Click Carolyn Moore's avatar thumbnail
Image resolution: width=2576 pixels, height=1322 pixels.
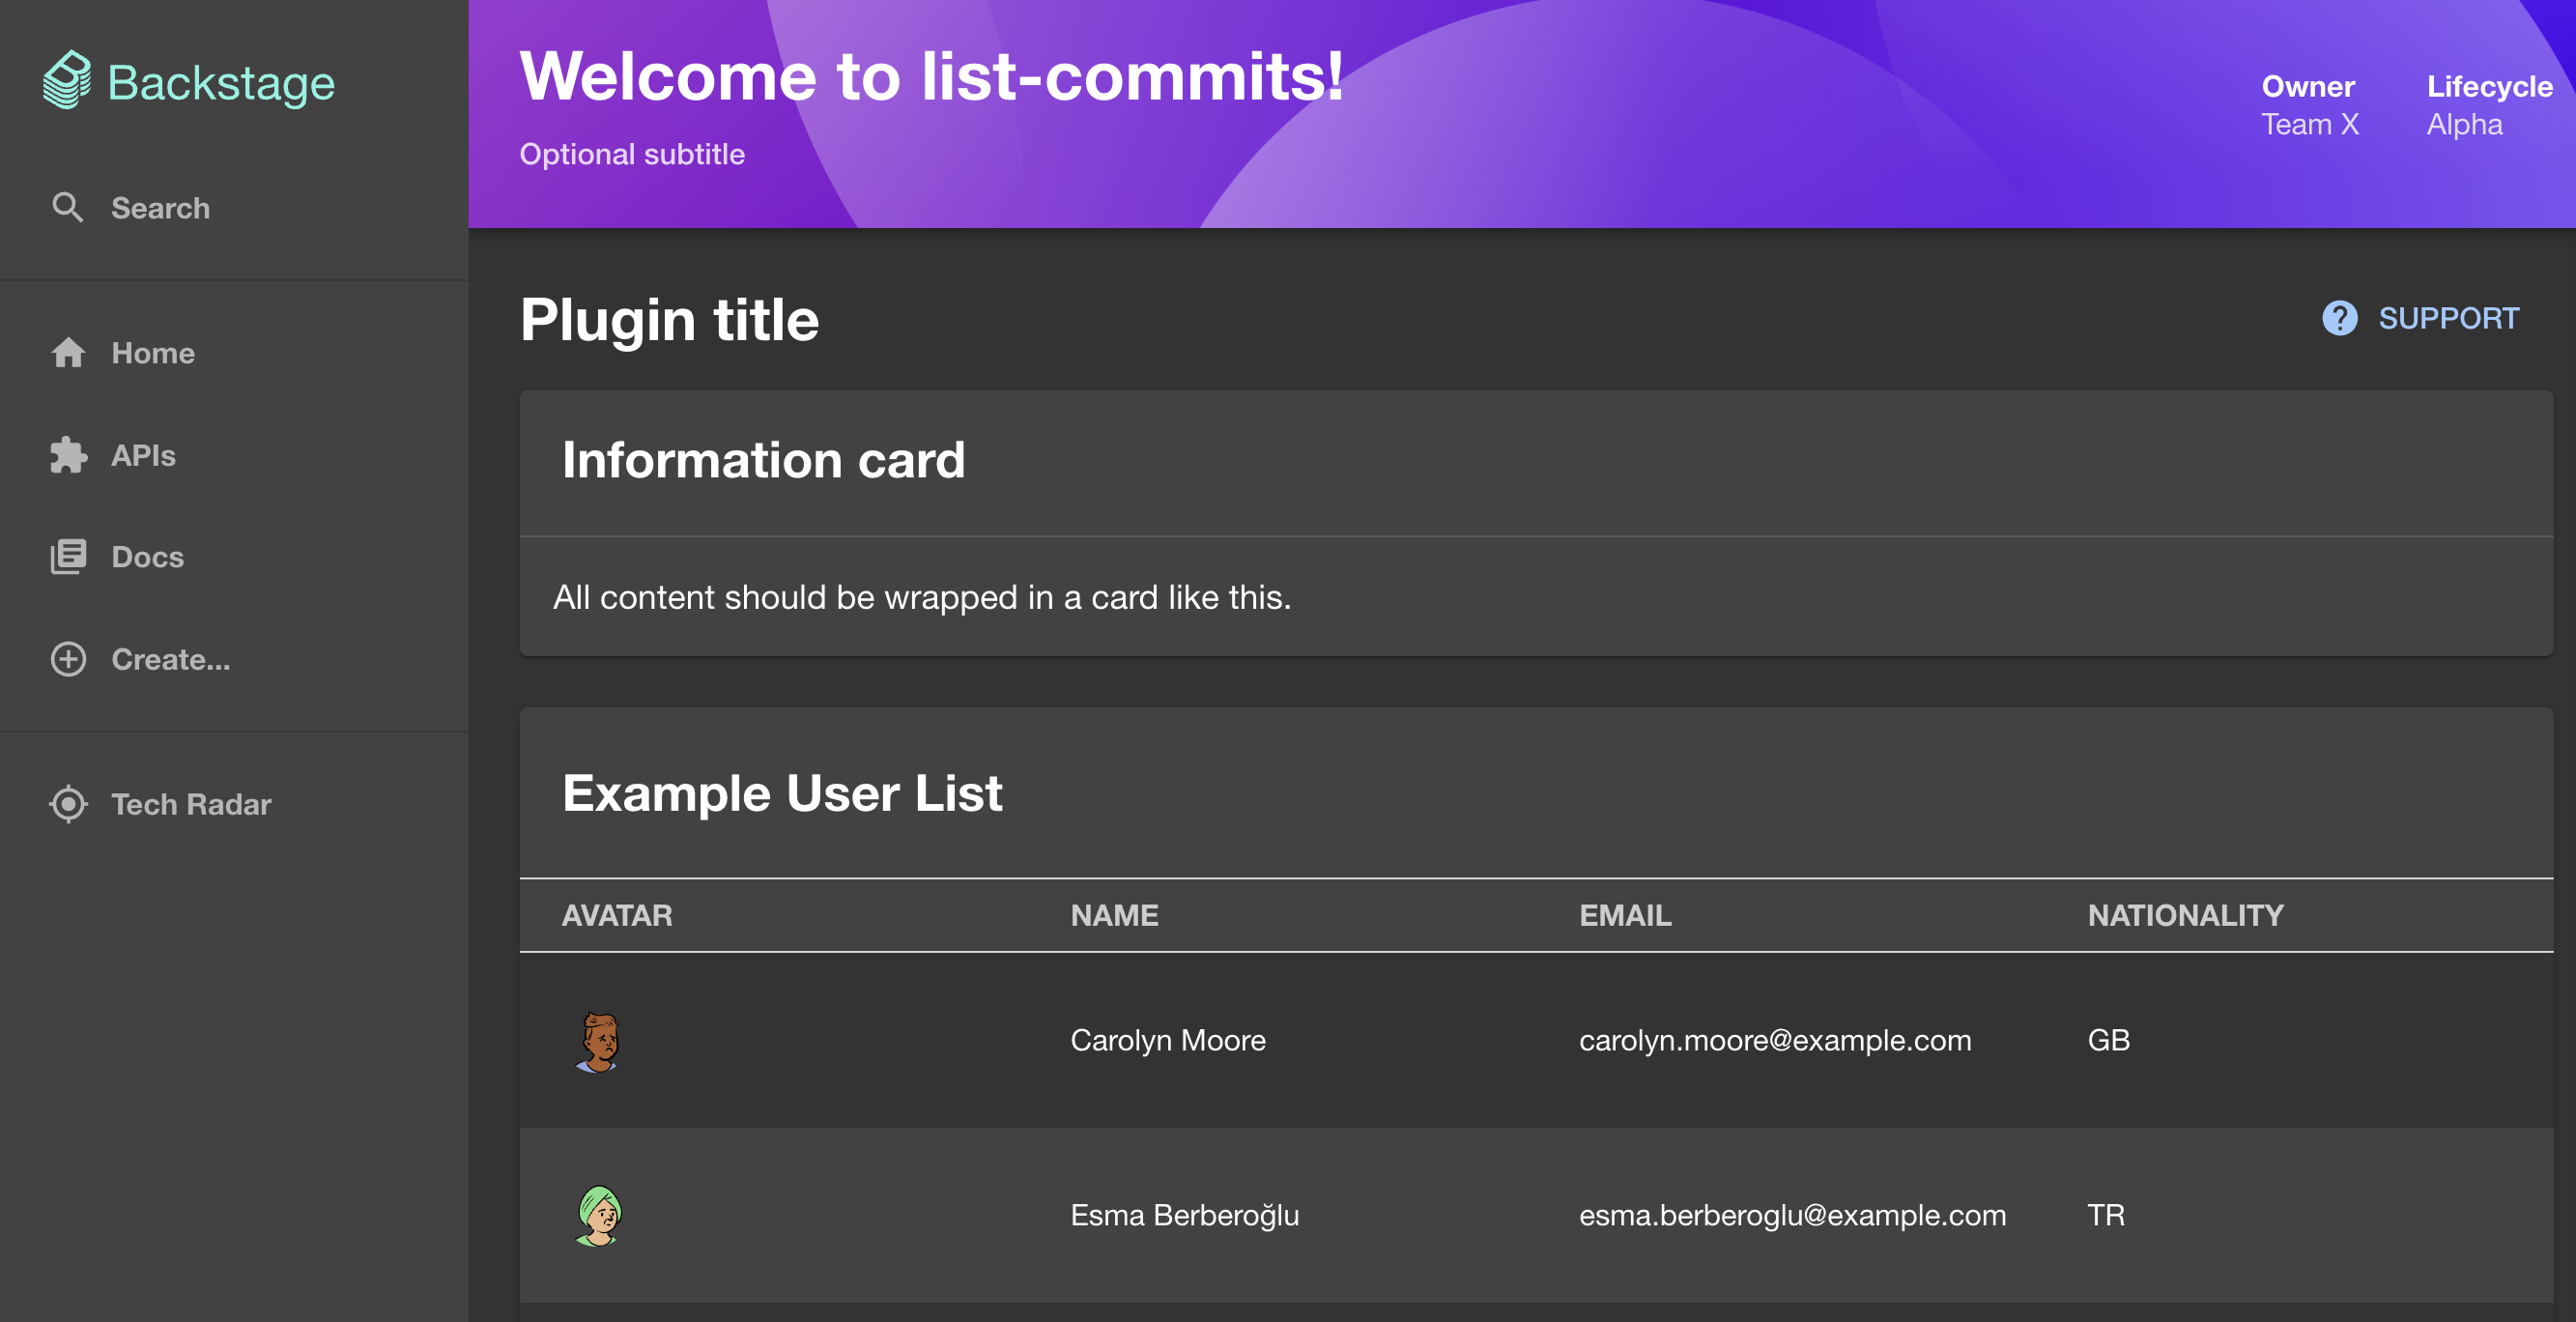(602, 1041)
